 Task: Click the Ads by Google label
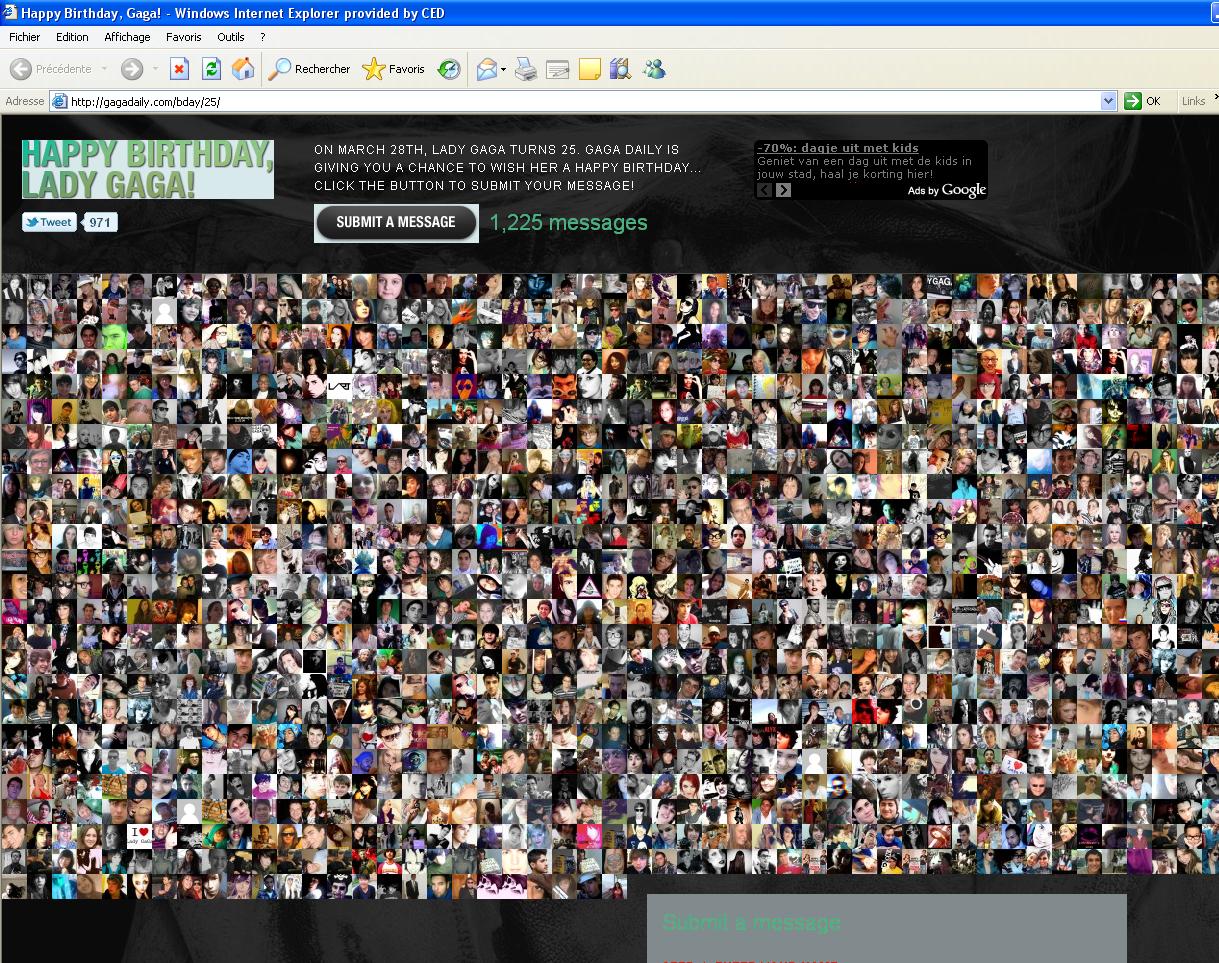947,190
